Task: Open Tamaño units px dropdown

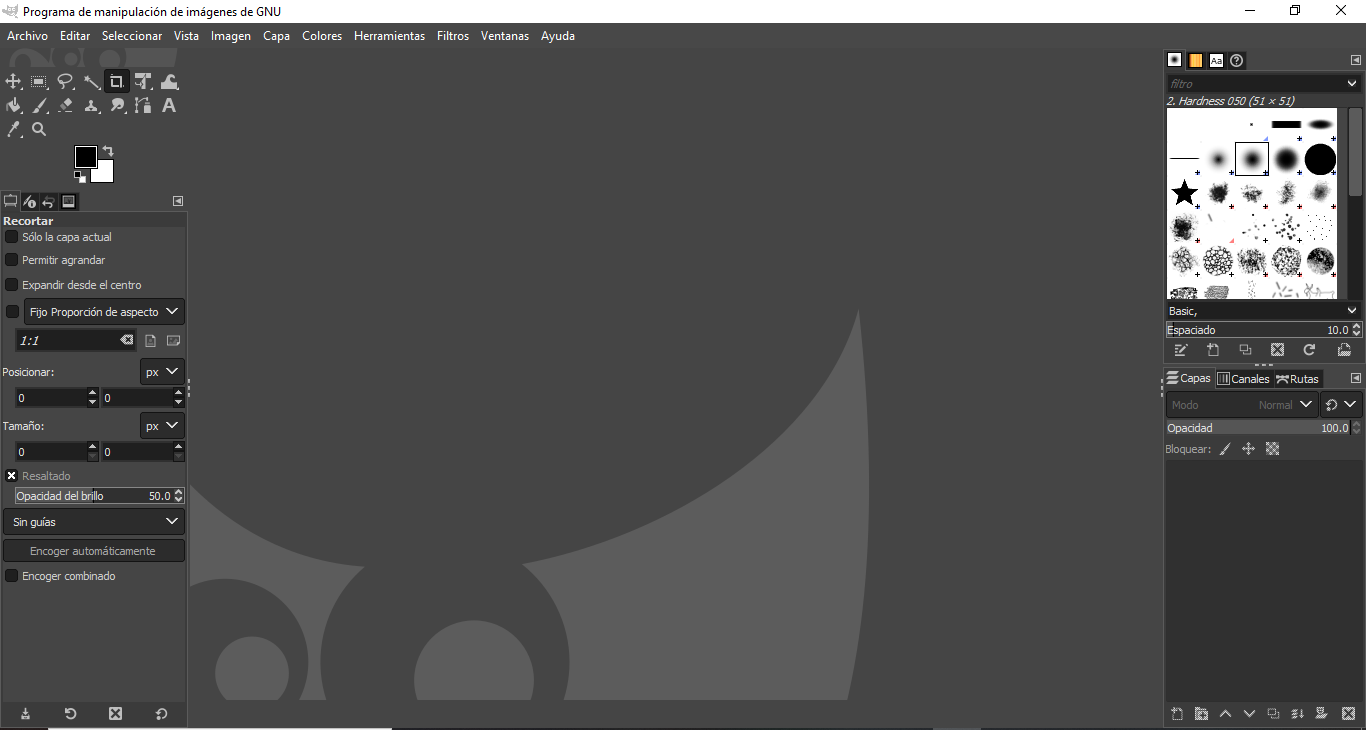Action: pos(162,426)
